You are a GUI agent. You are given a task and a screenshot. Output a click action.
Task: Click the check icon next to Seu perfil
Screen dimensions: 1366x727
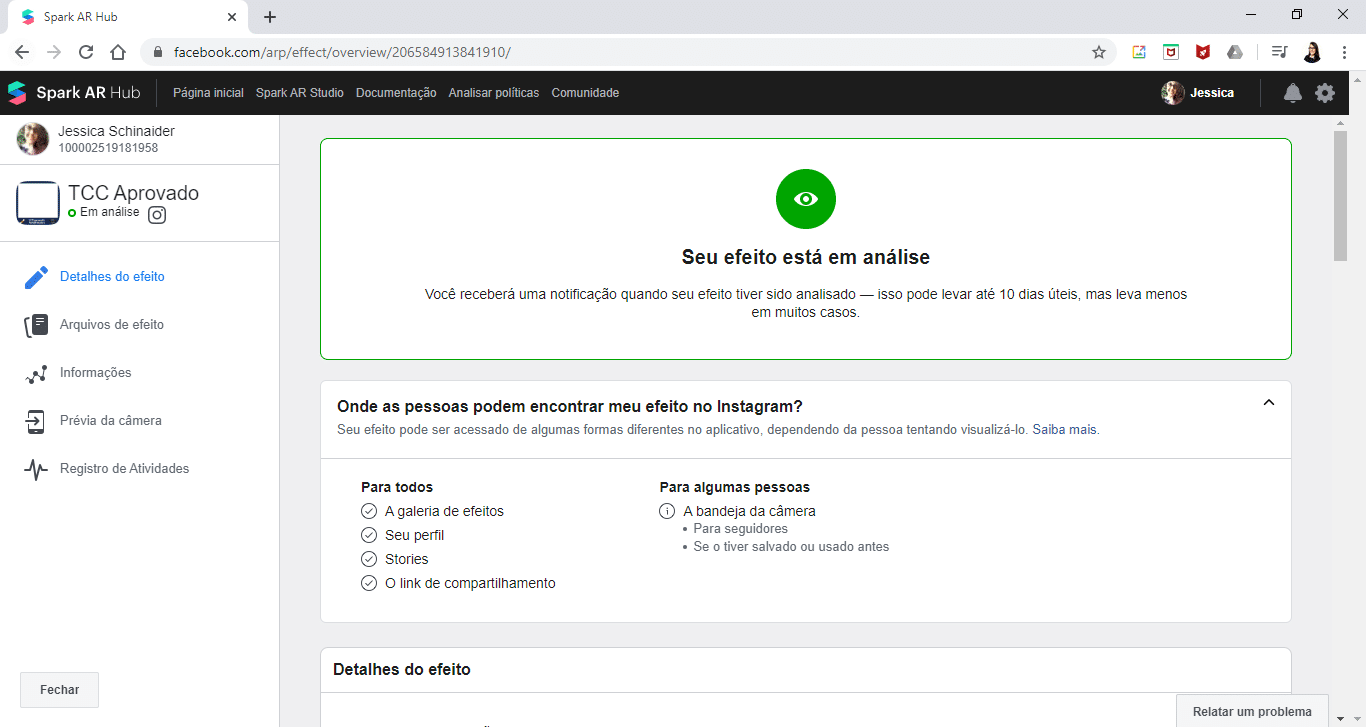point(369,535)
